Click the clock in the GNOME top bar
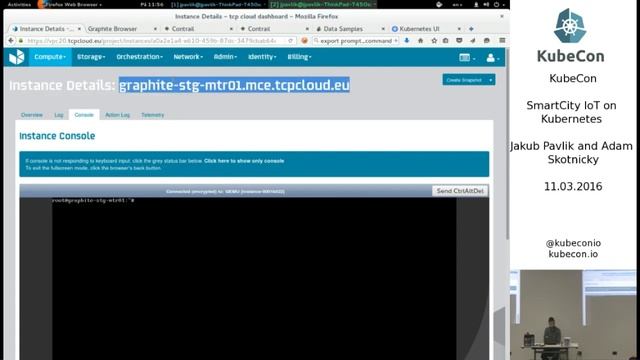The height and width of the screenshot is (360, 640). [x=151, y=4]
